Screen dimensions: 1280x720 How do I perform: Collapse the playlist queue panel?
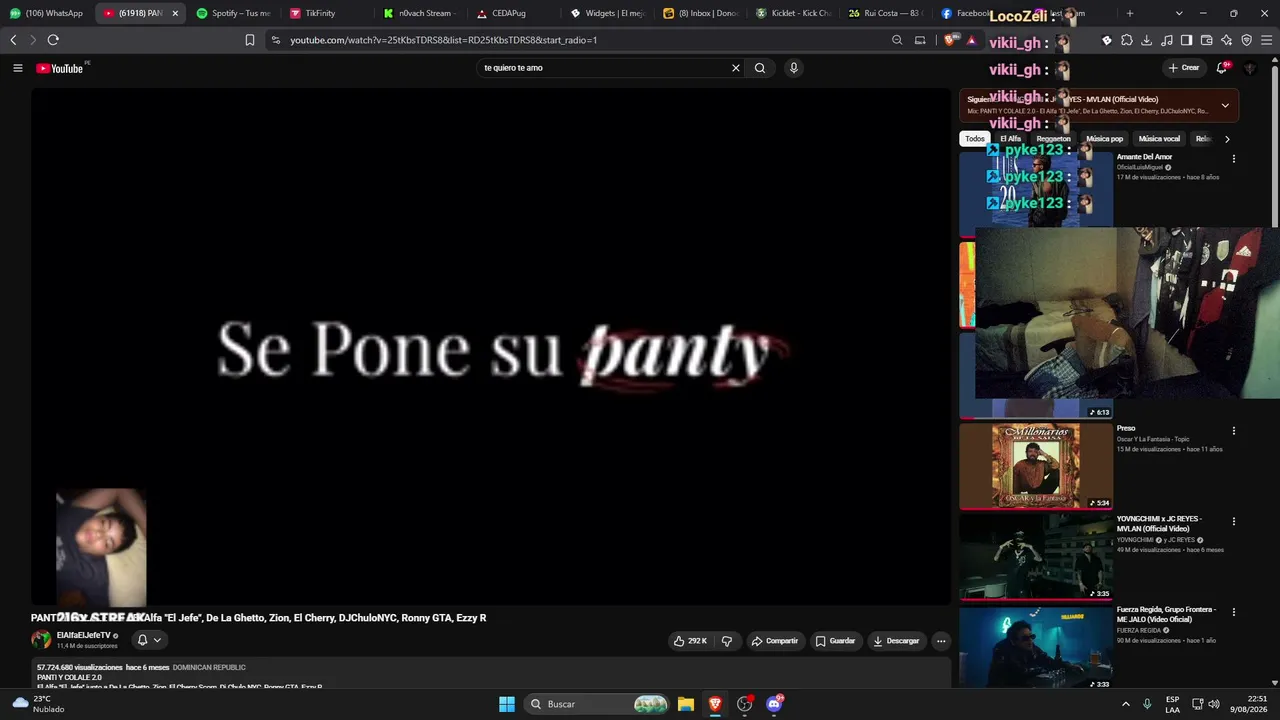1225,105
